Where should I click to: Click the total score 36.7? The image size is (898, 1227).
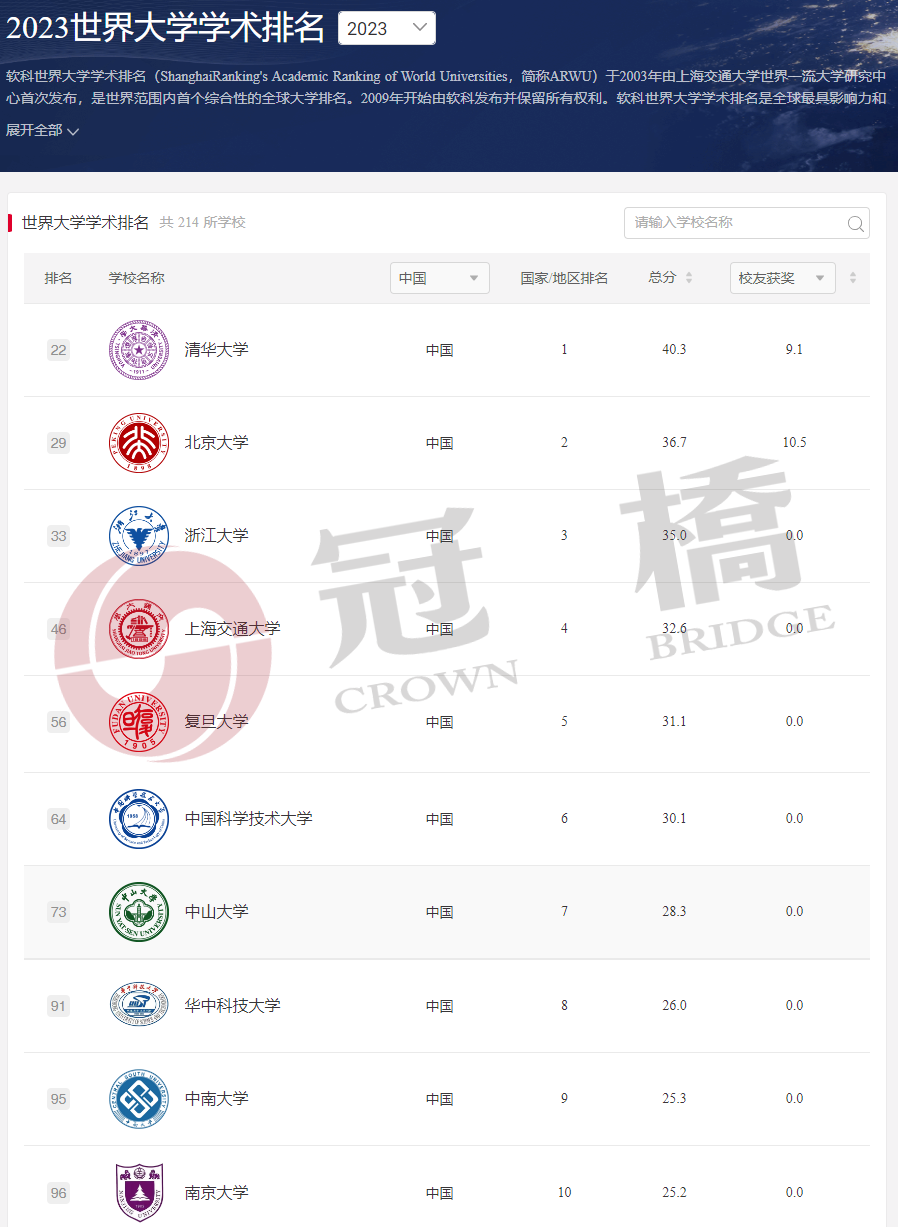point(674,443)
